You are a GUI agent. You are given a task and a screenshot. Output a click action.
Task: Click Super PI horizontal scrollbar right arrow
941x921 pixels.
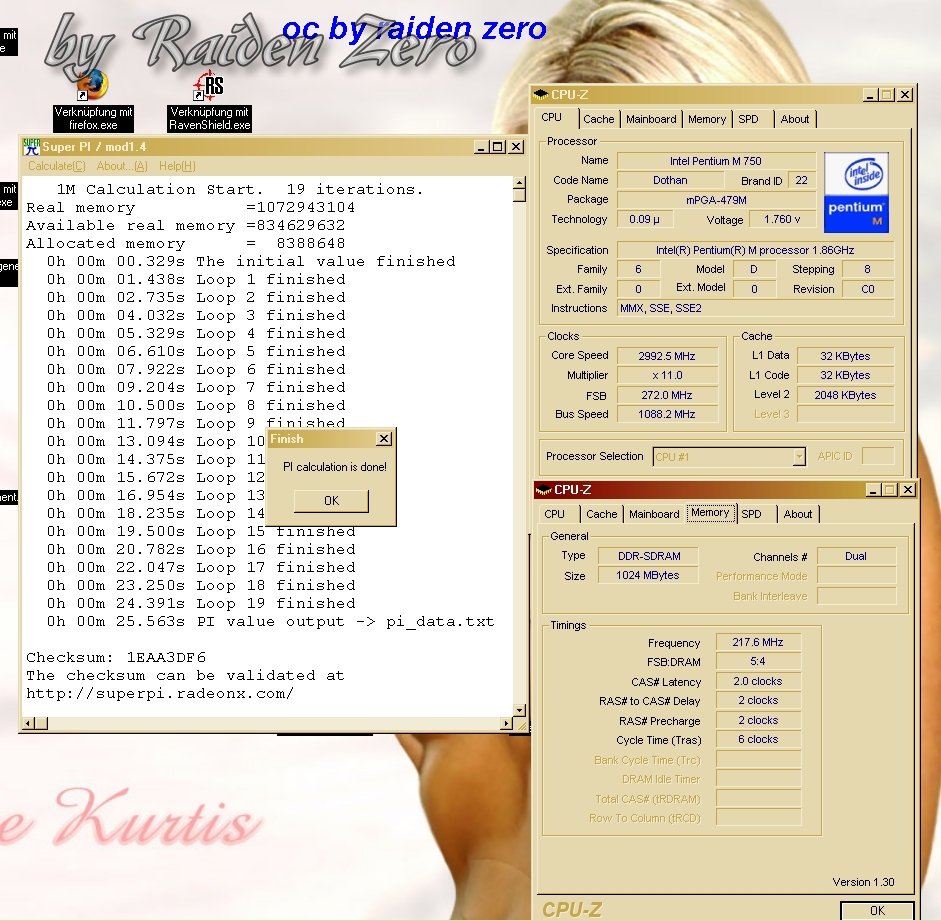coord(507,724)
